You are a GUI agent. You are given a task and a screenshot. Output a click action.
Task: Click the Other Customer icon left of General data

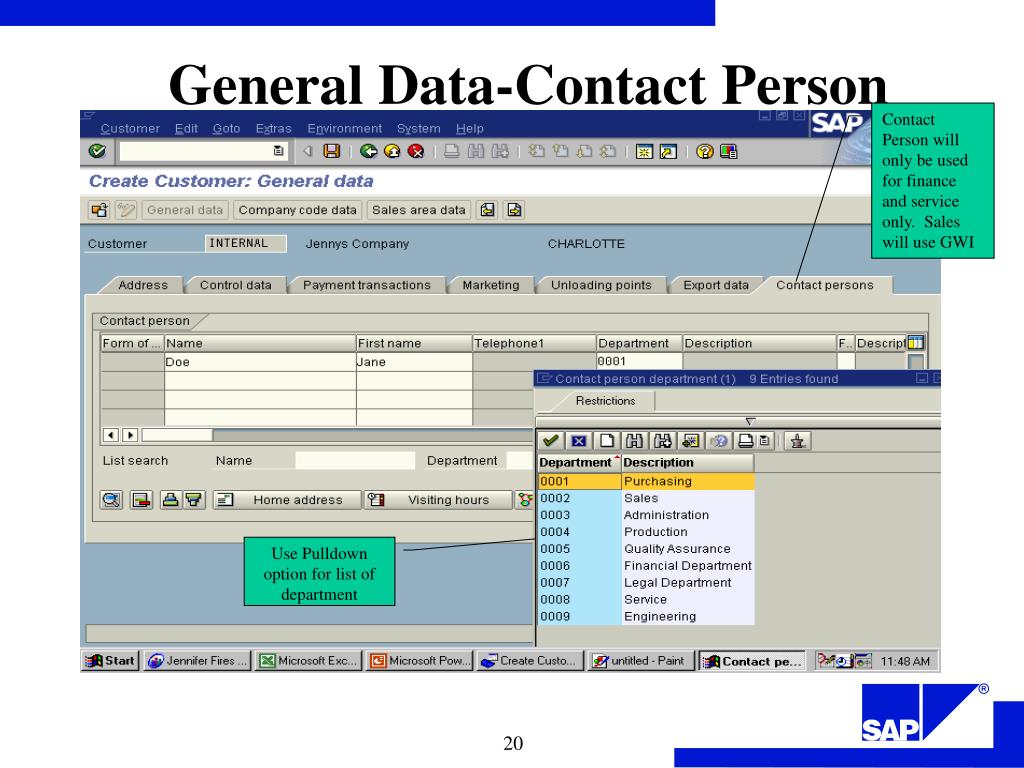(x=100, y=210)
